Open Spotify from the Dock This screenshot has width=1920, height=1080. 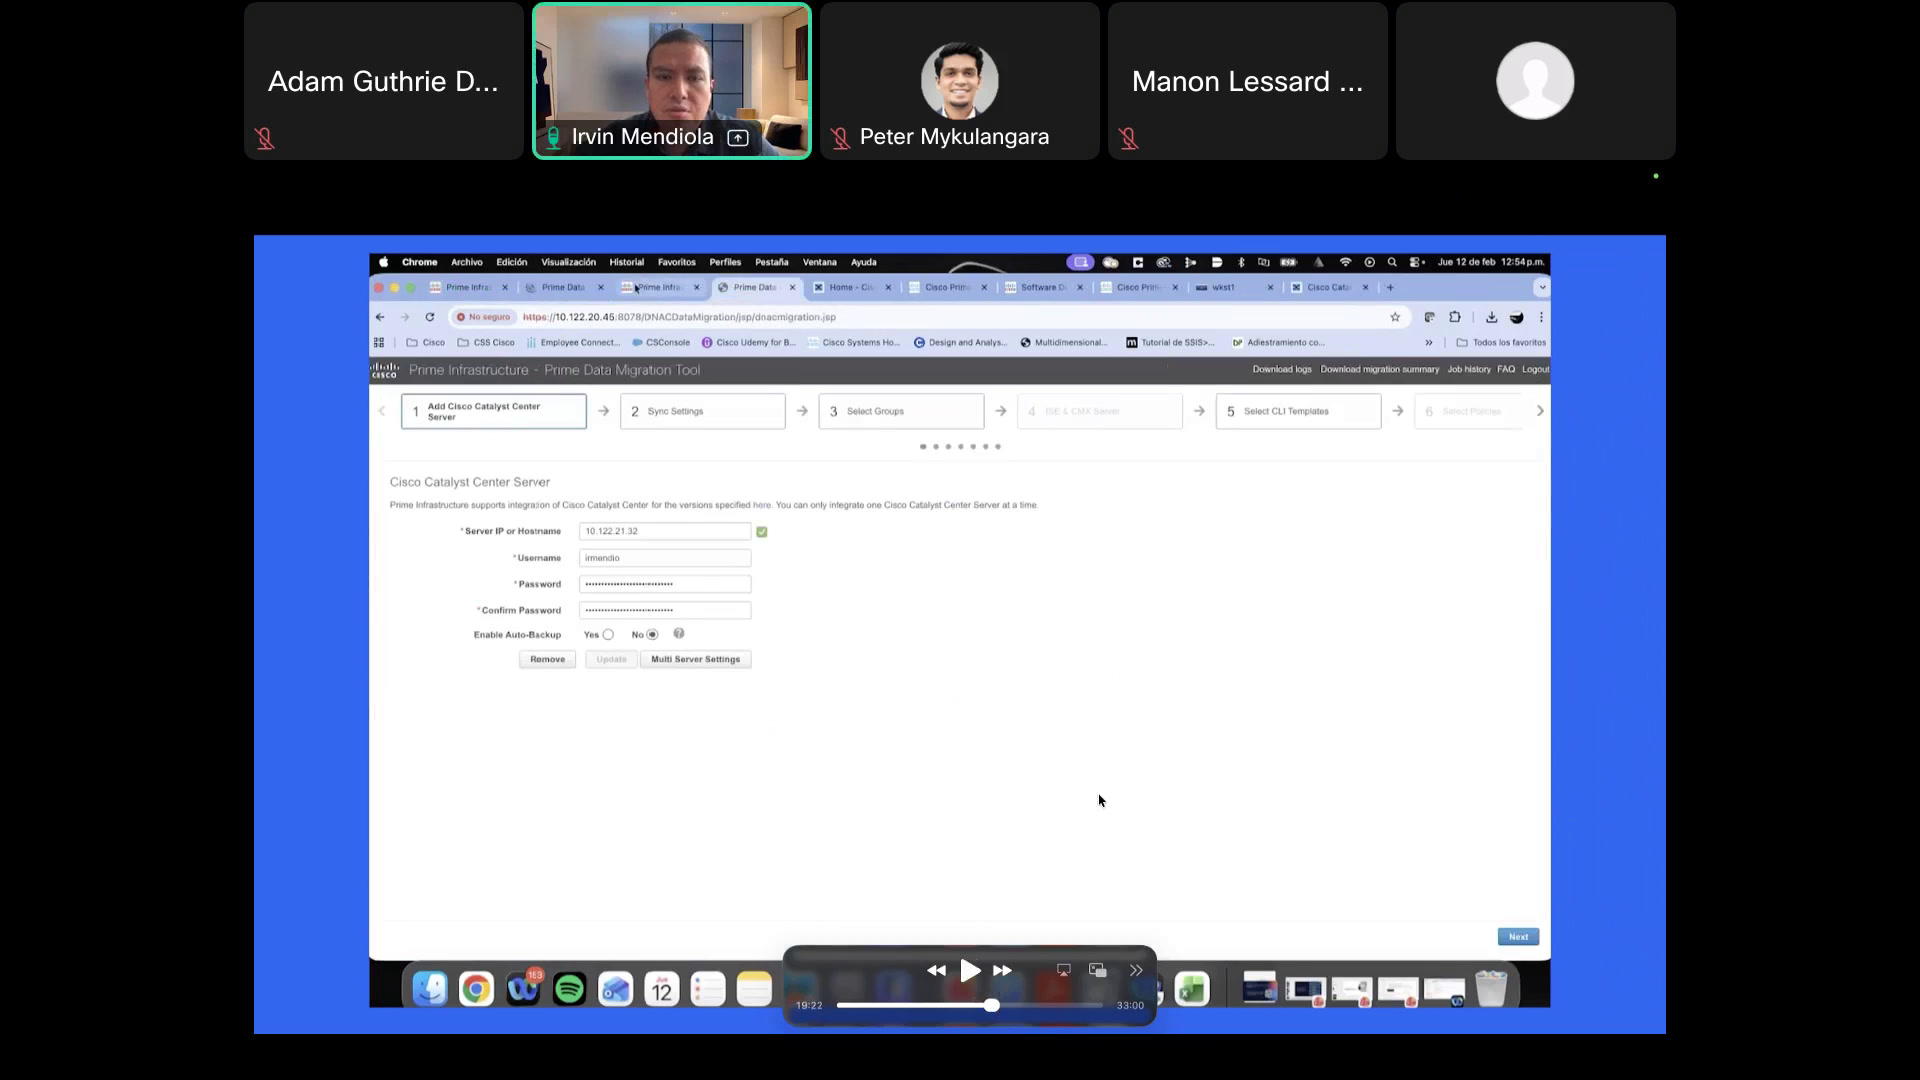pos(569,989)
